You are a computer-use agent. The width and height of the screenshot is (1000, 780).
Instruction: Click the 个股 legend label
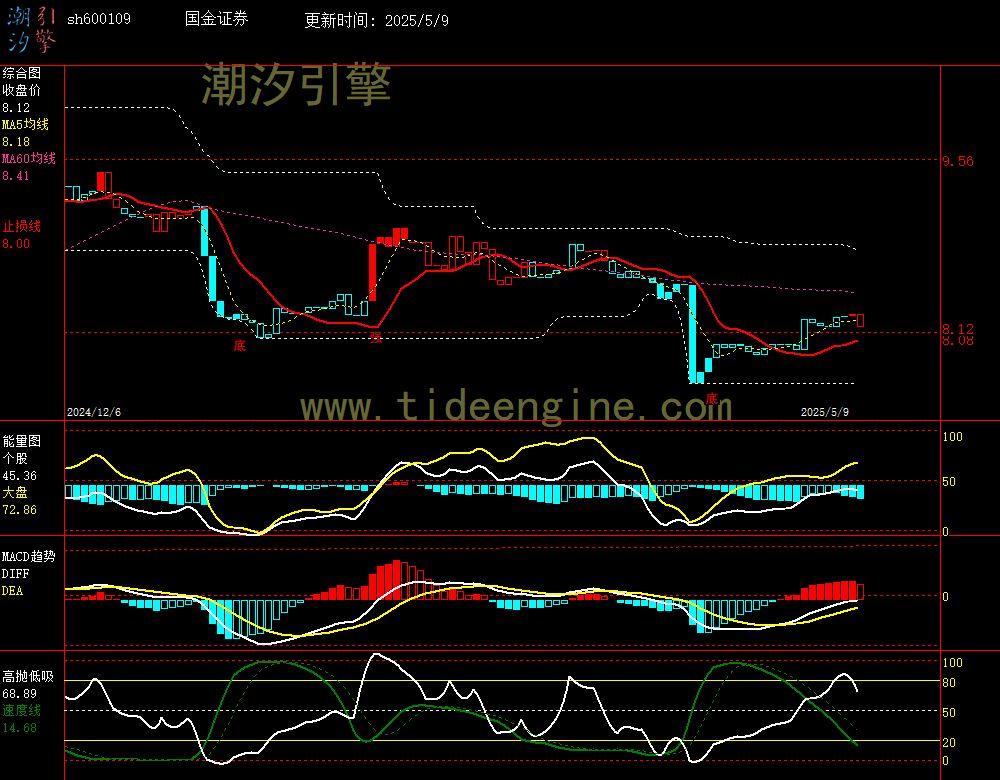point(15,459)
